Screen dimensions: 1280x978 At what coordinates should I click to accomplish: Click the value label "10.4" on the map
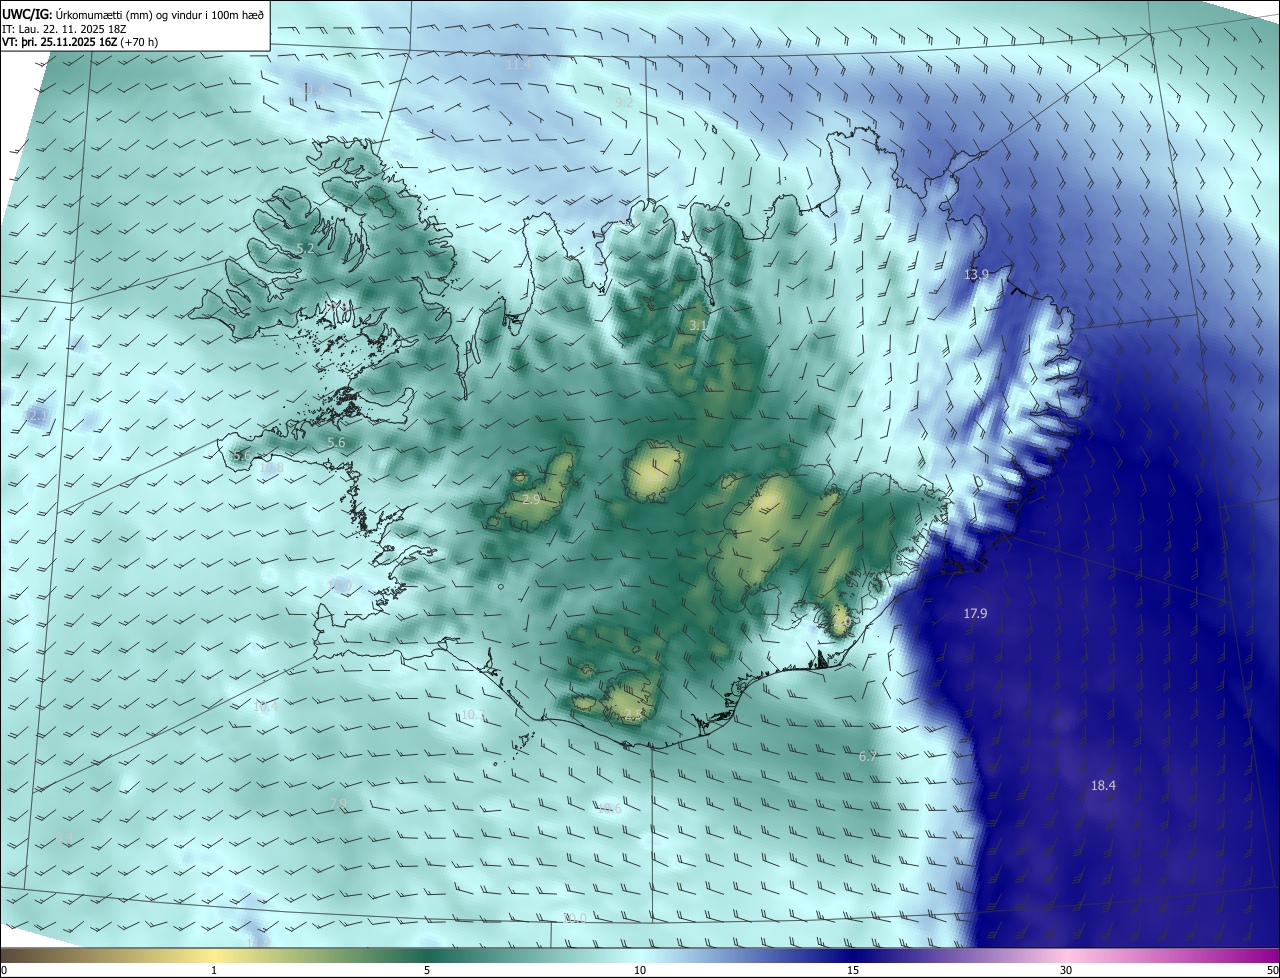pyautogui.click(x=265, y=706)
